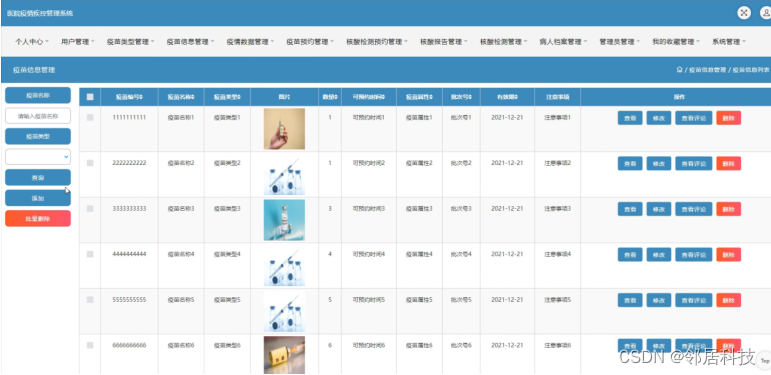
Task: Expand the 核酸检测预约管理 menu
Action: (377, 42)
